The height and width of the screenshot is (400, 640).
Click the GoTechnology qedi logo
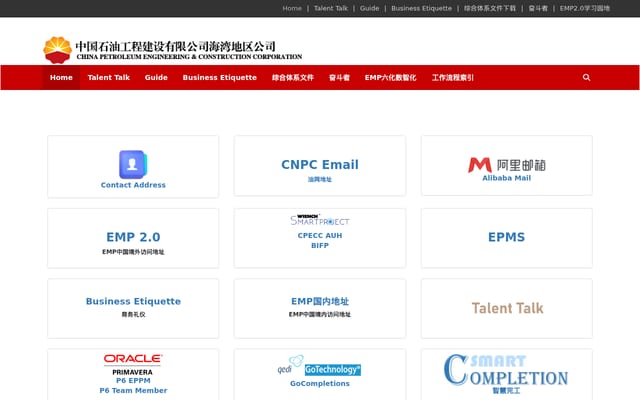pyautogui.click(x=319, y=365)
